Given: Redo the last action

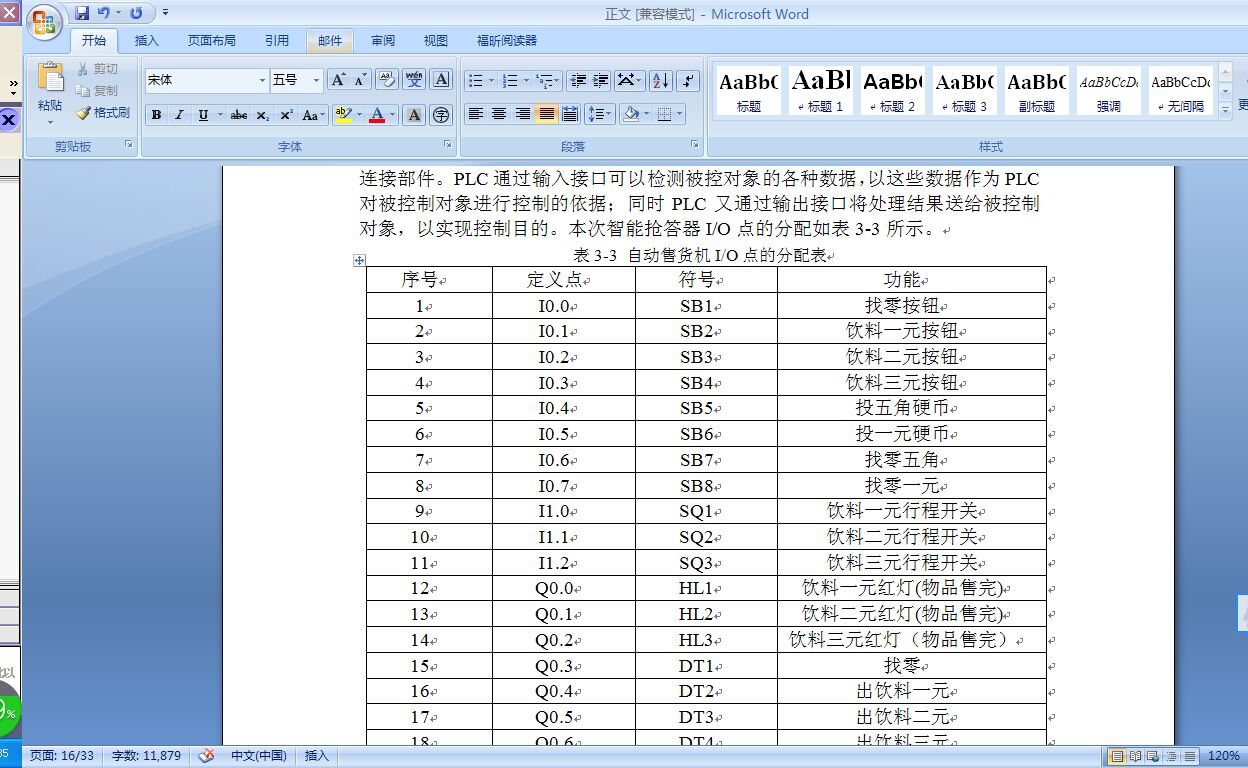Looking at the screenshot, I should [136, 13].
